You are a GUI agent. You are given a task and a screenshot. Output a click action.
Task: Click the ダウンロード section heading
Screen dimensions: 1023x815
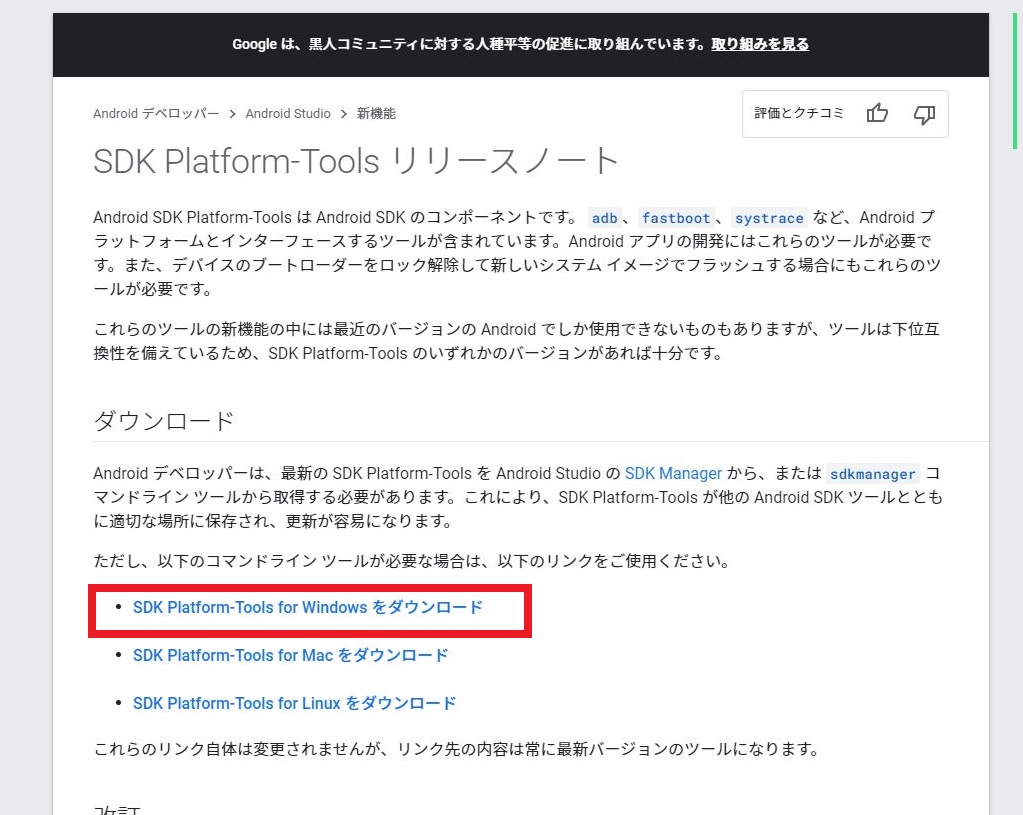164,421
